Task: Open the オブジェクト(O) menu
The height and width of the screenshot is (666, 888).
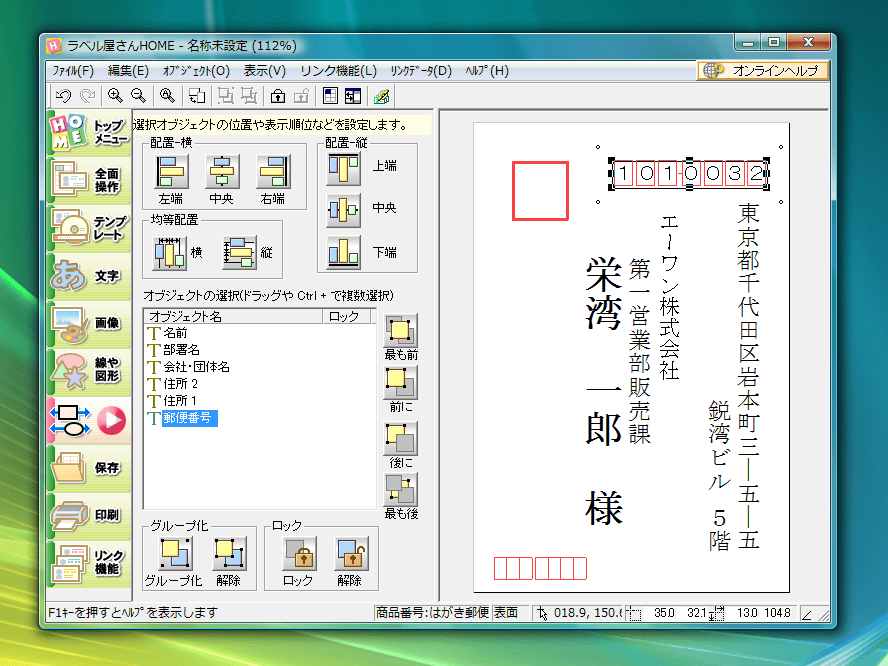Action: click(196, 71)
